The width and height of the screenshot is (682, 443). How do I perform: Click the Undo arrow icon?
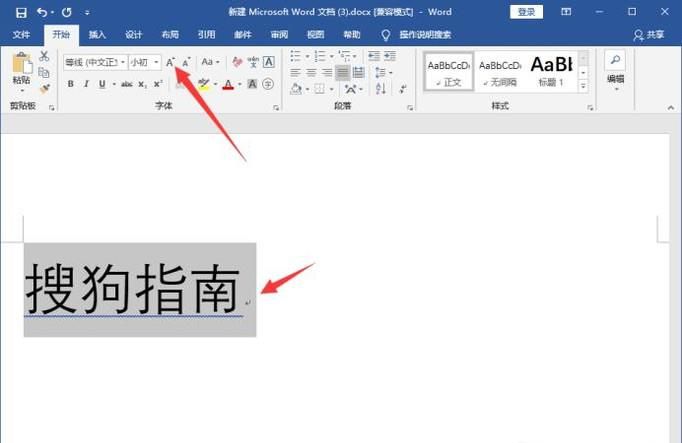click(x=42, y=12)
